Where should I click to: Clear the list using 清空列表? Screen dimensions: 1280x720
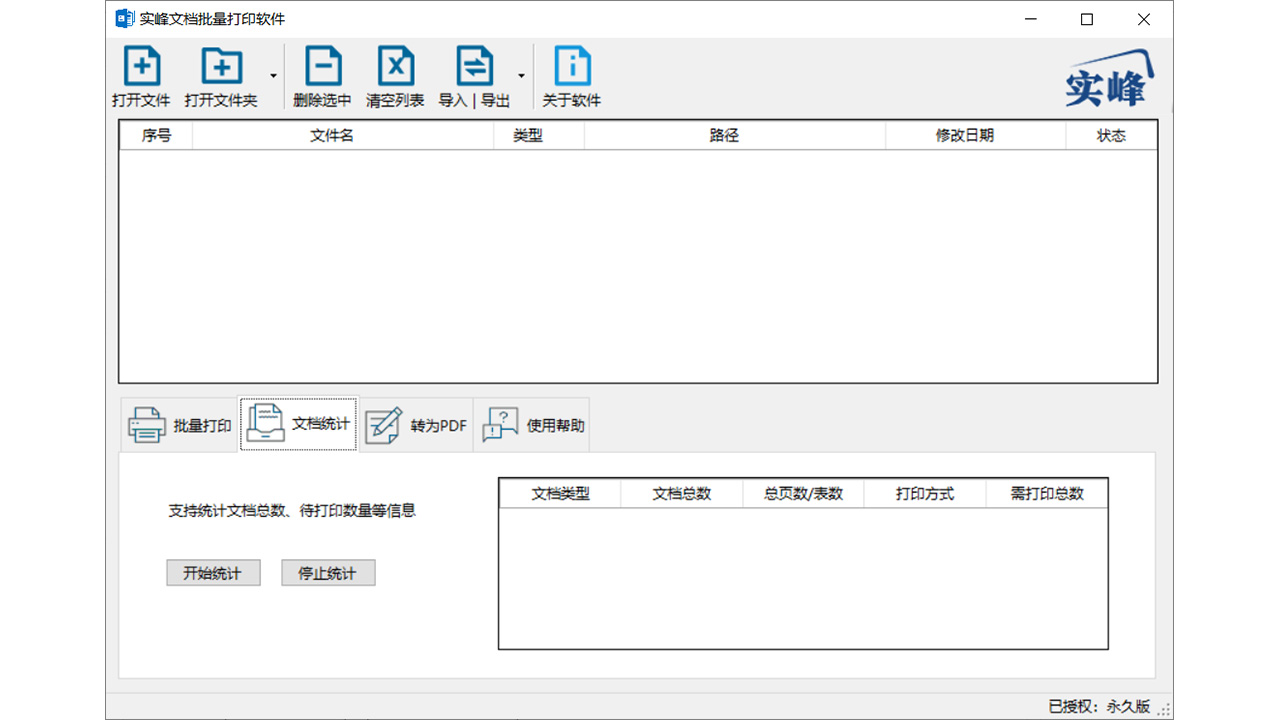point(395,75)
